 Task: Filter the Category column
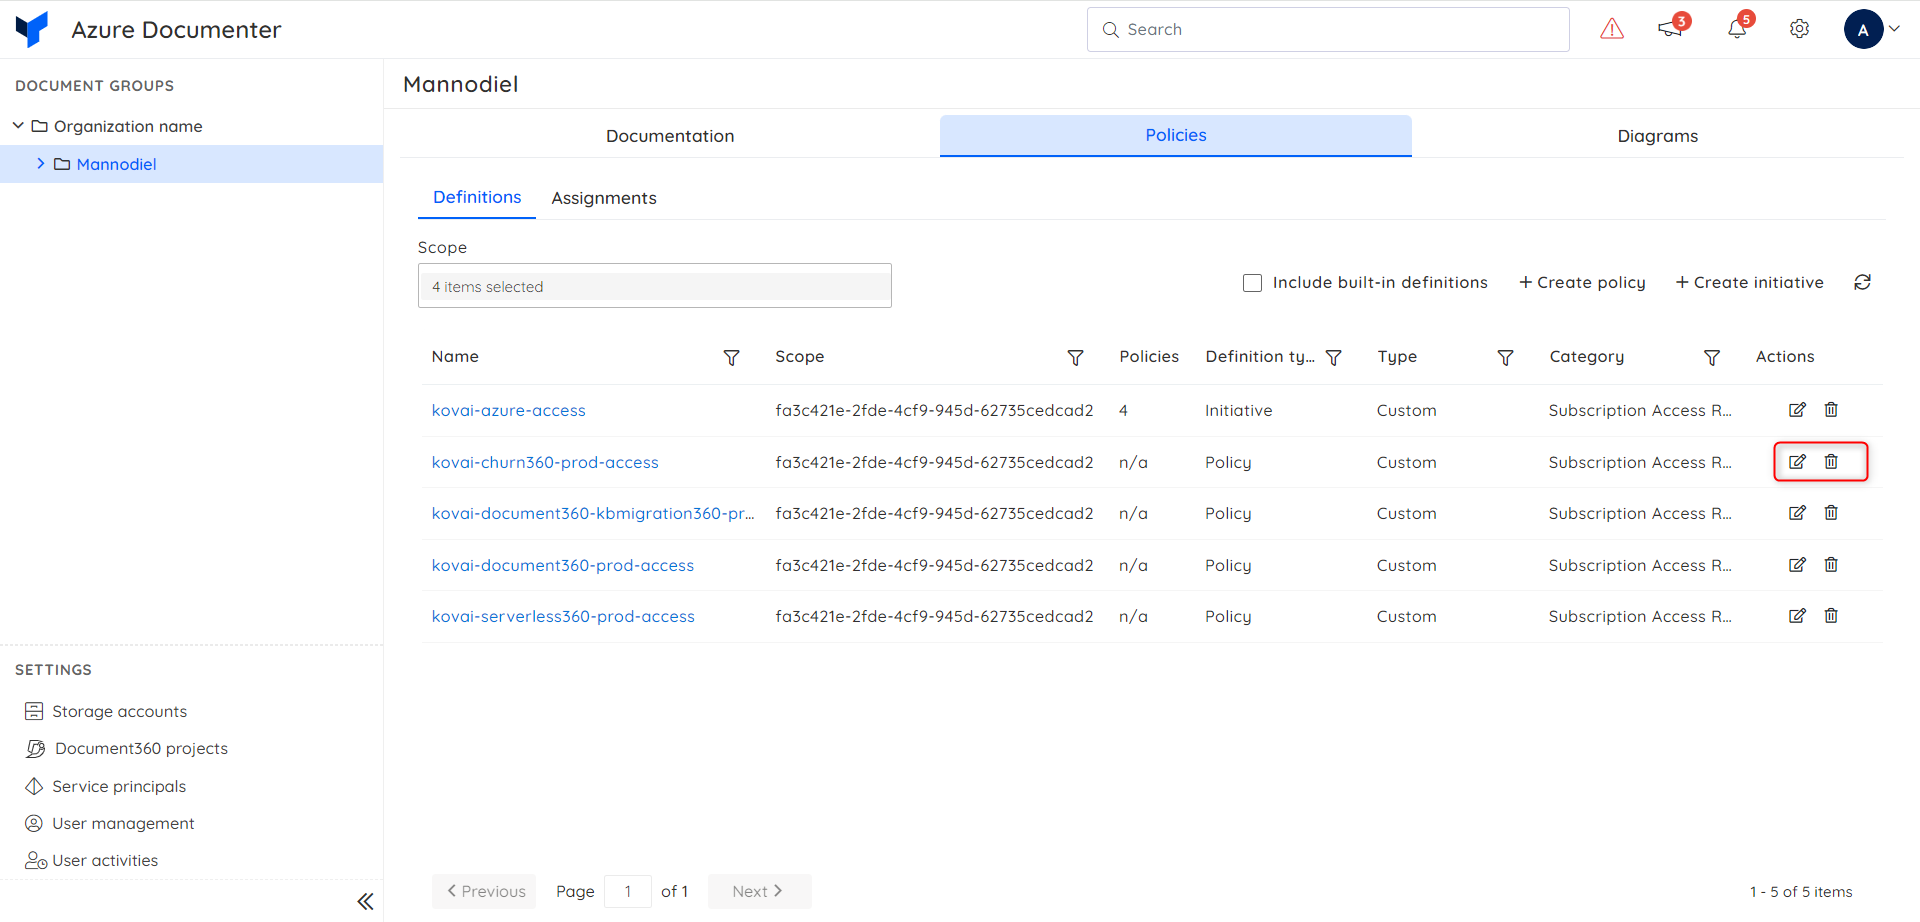[1712, 357]
